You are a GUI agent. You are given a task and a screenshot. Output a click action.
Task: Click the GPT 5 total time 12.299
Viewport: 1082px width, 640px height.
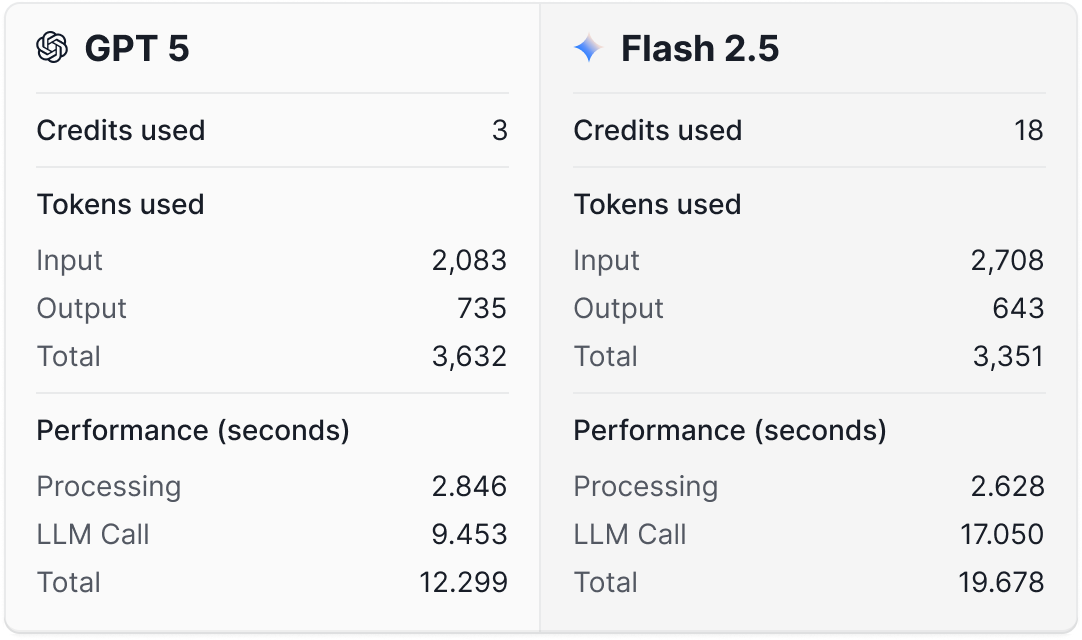[465, 582]
